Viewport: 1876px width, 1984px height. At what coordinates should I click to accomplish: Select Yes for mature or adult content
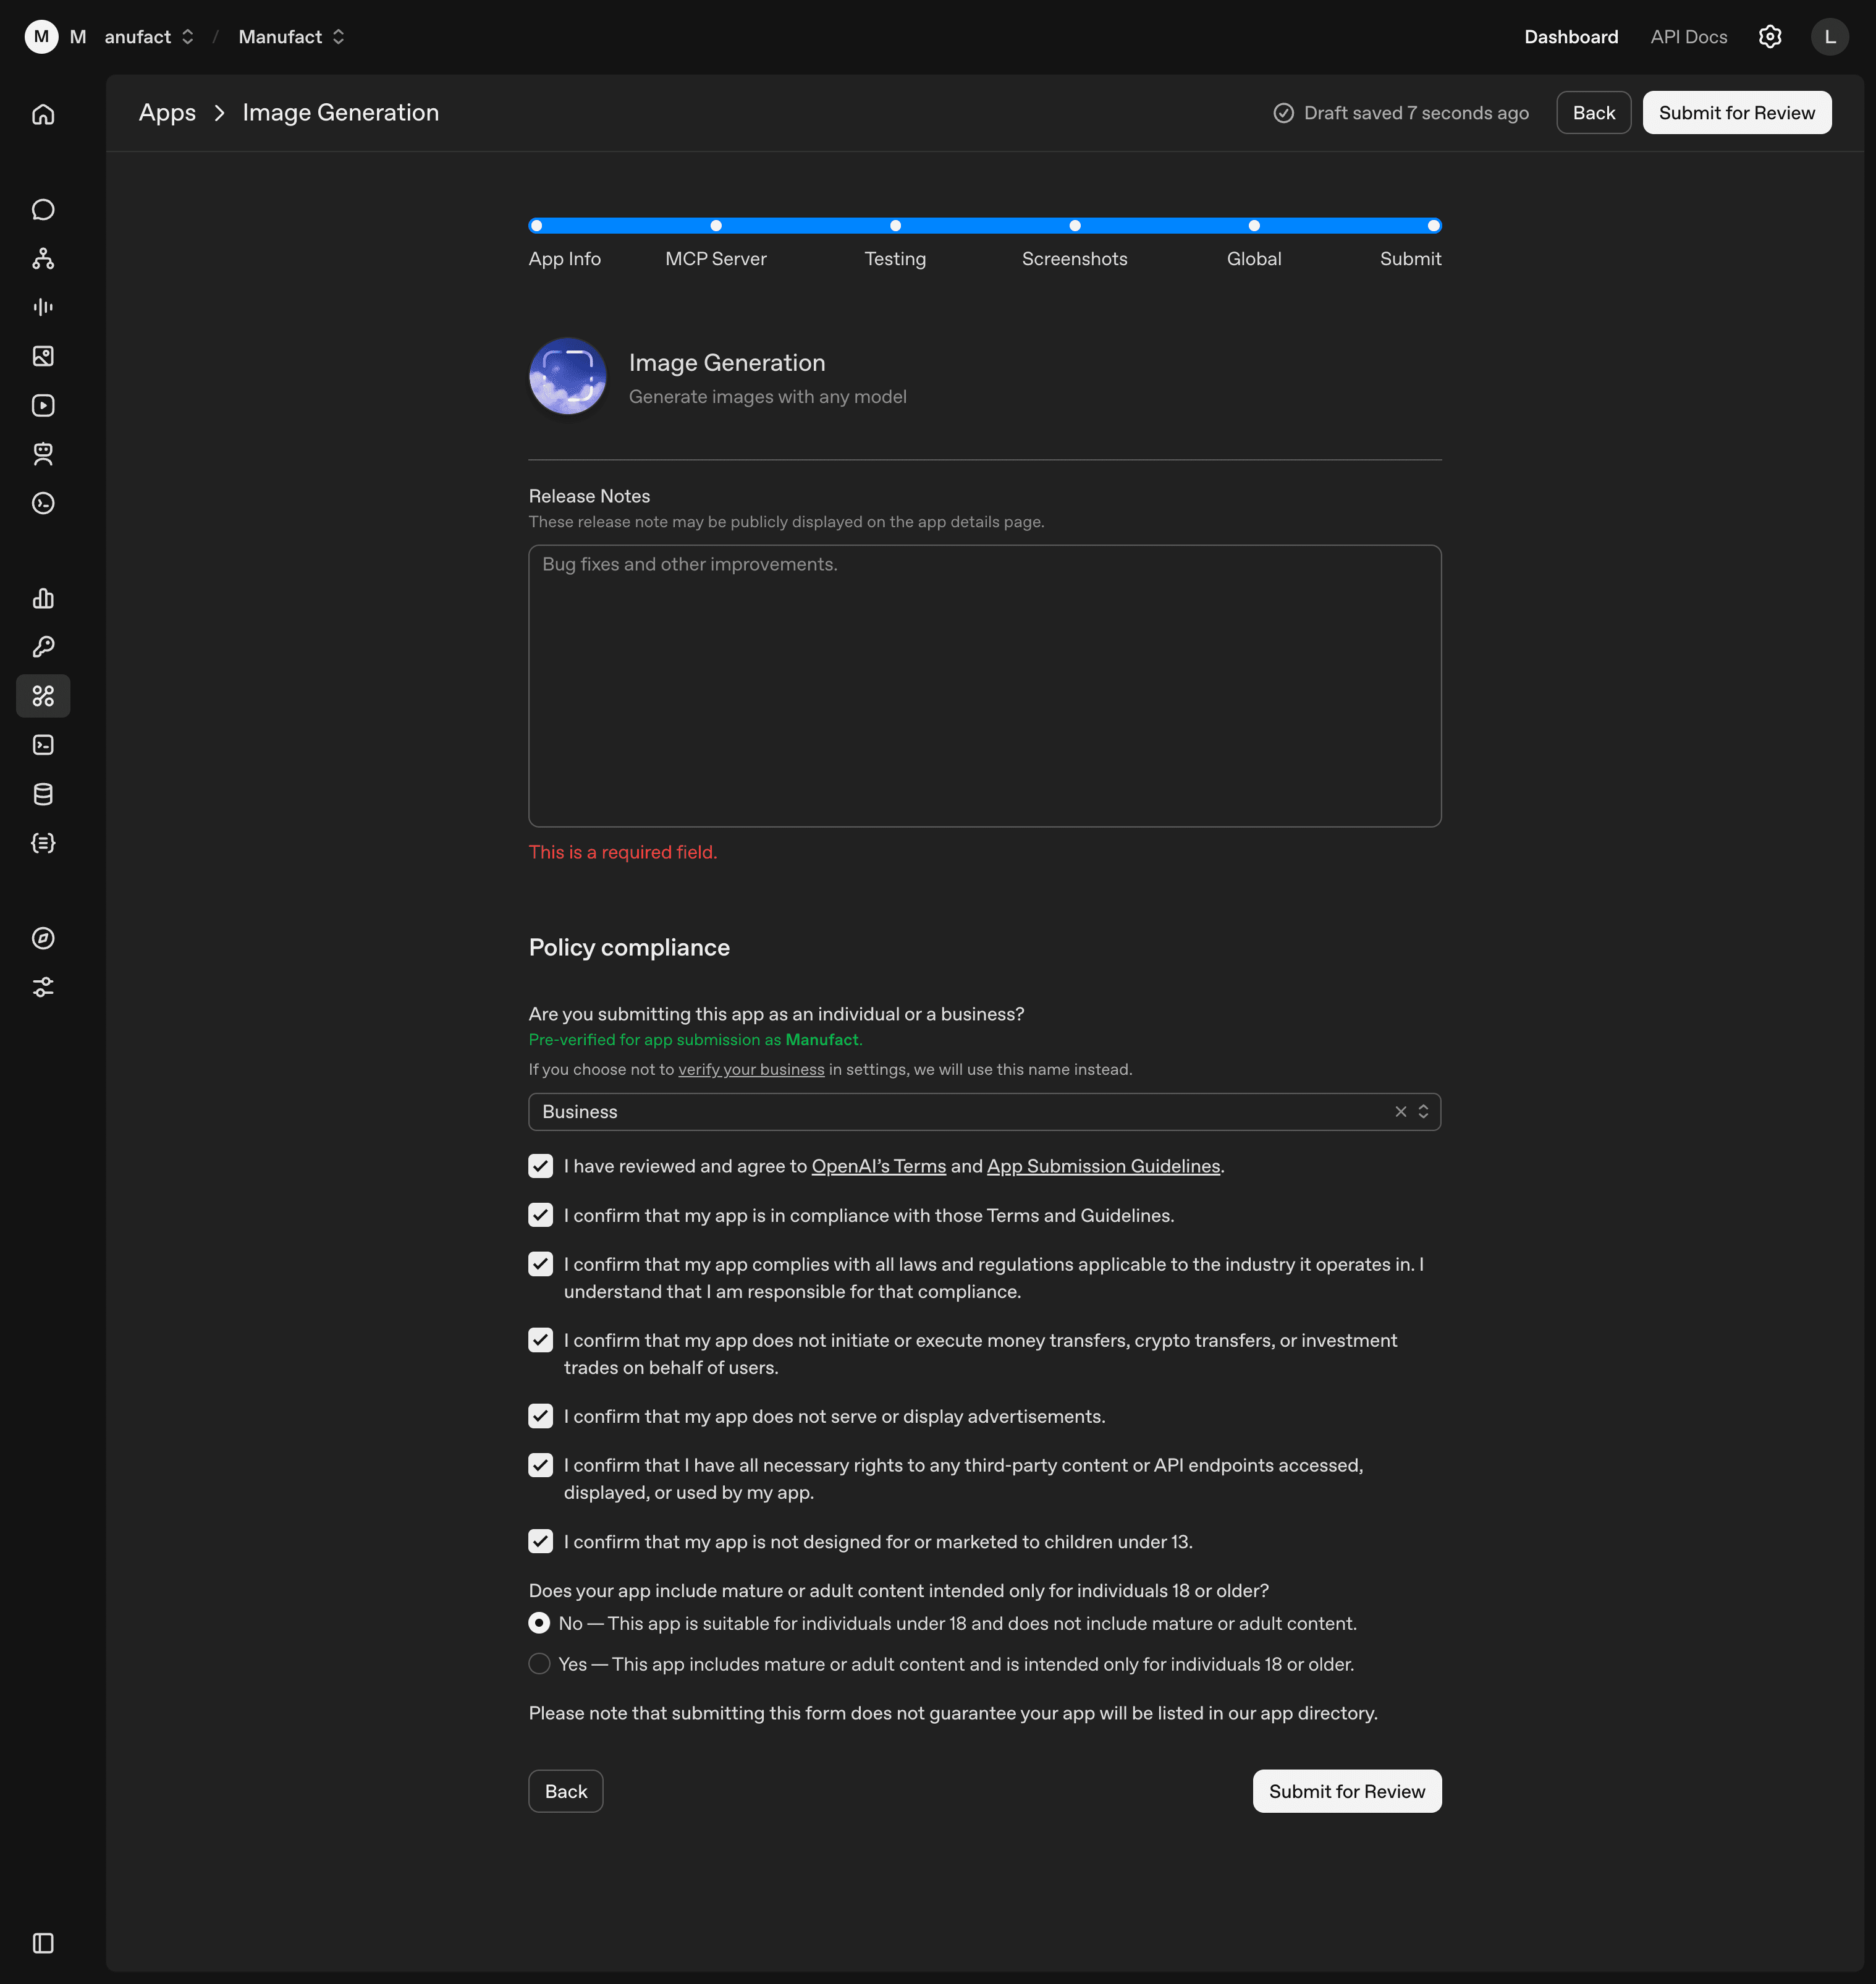(x=539, y=1663)
